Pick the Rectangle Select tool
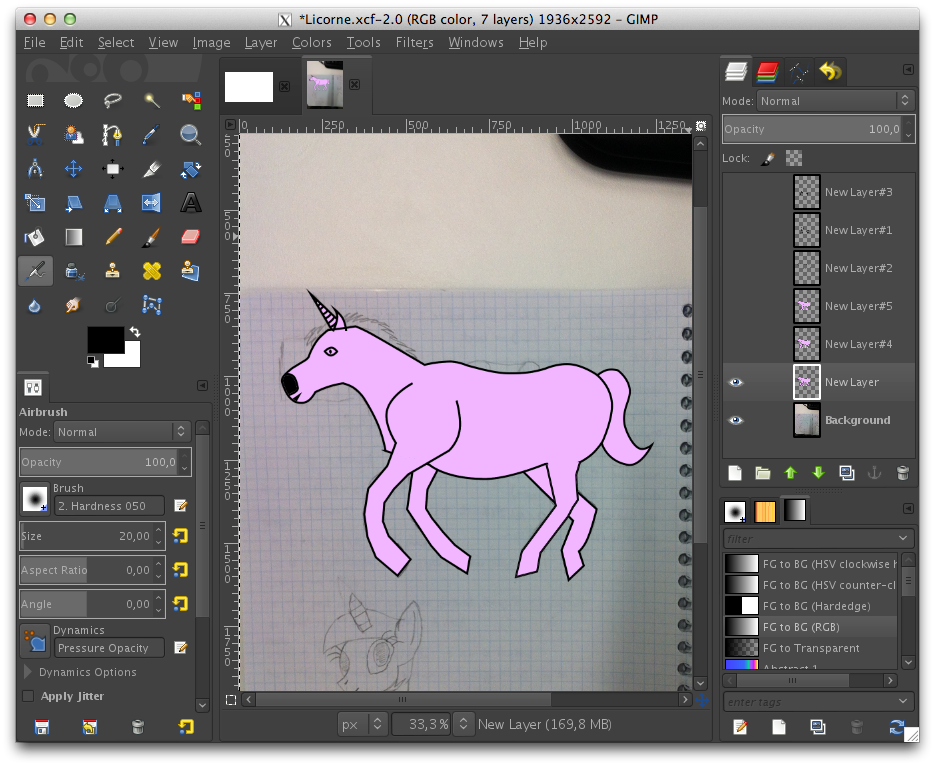Image resolution: width=935 pixels, height=766 pixels. [35, 100]
